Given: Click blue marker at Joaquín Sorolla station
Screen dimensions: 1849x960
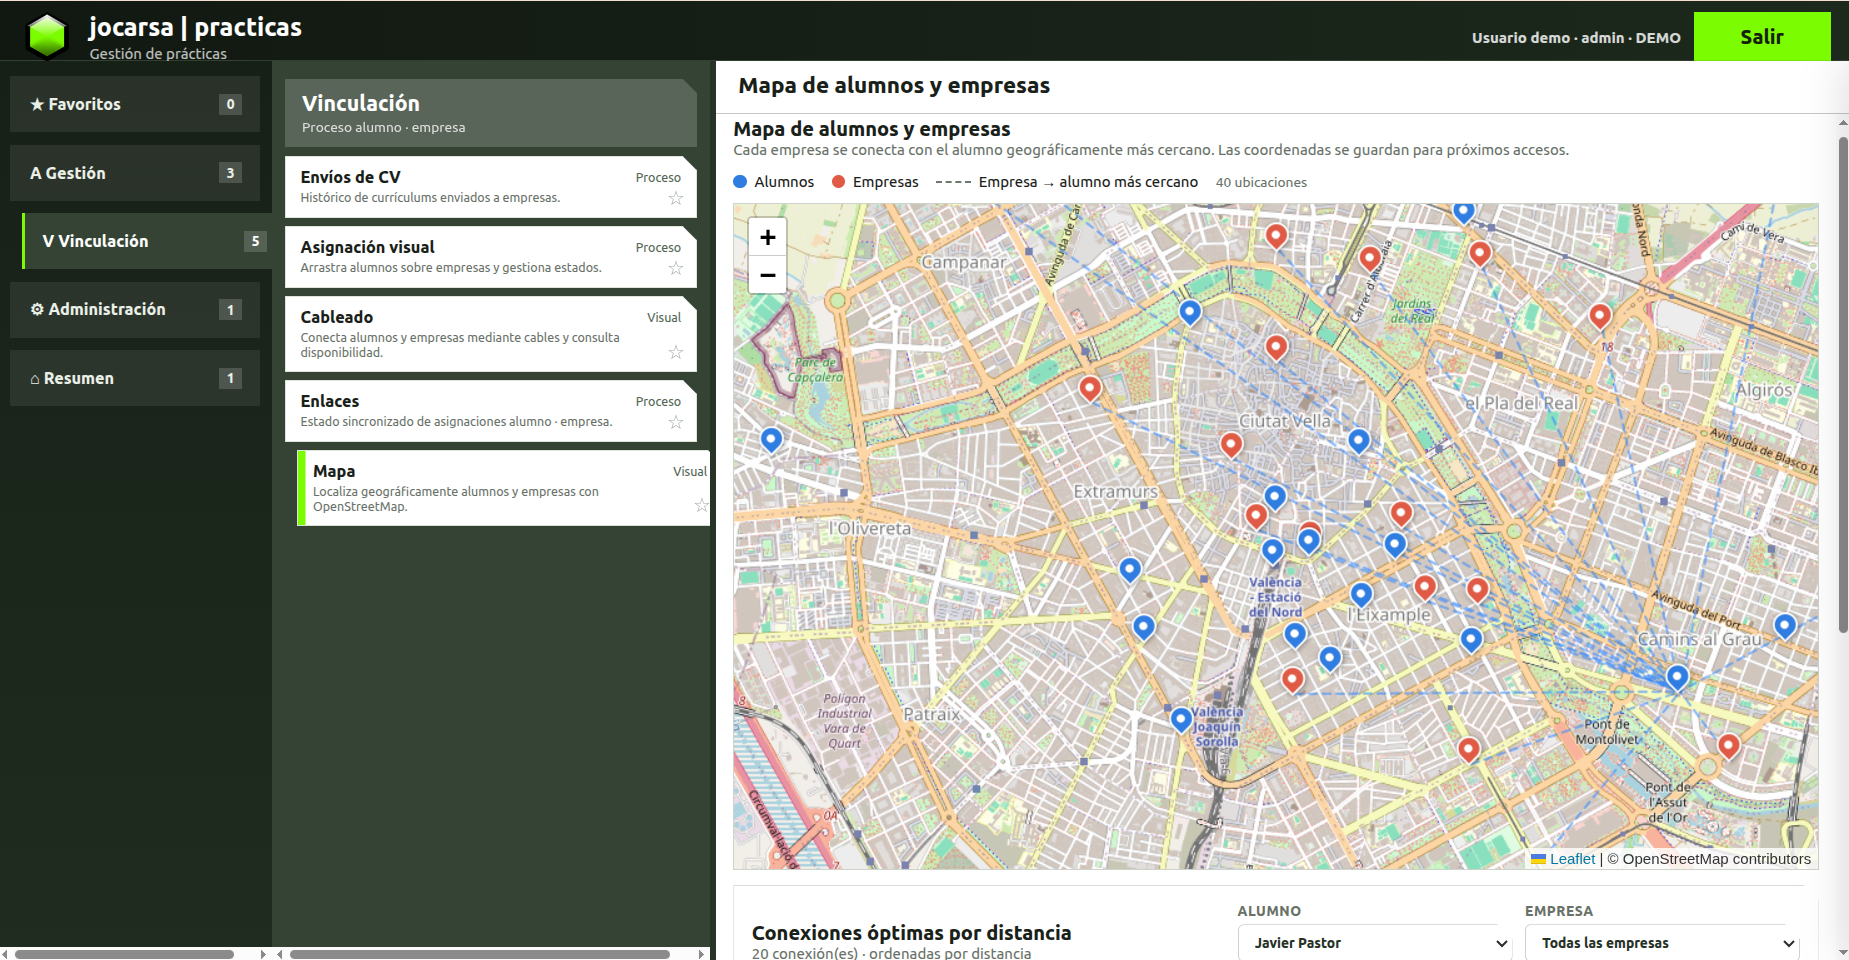Looking at the screenshot, I should tap(1181, 719).
